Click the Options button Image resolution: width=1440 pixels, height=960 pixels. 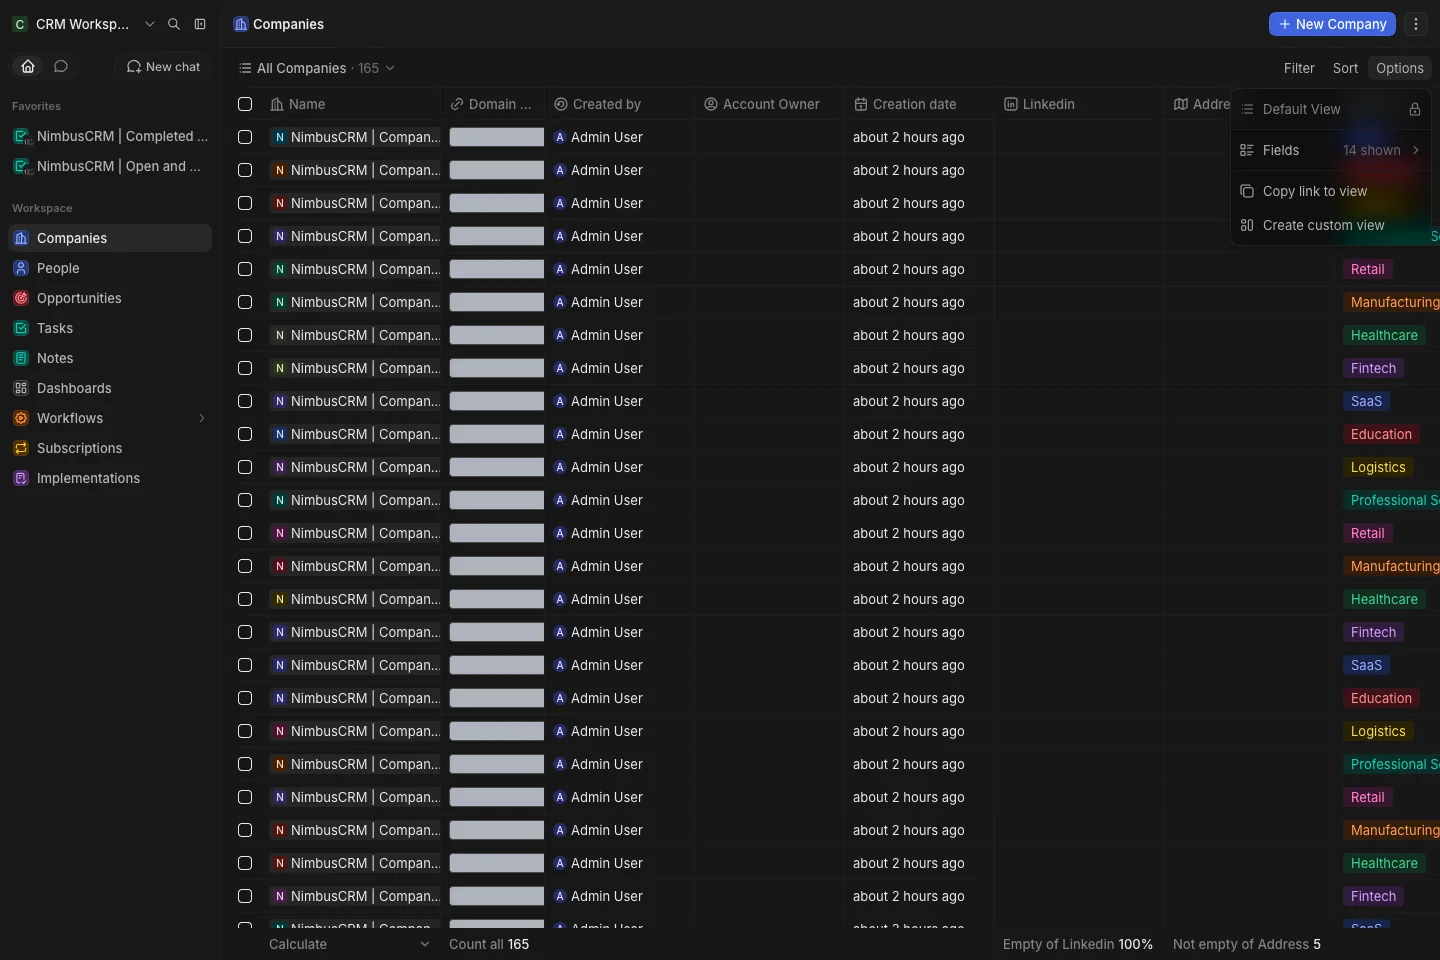[1399, 68]
